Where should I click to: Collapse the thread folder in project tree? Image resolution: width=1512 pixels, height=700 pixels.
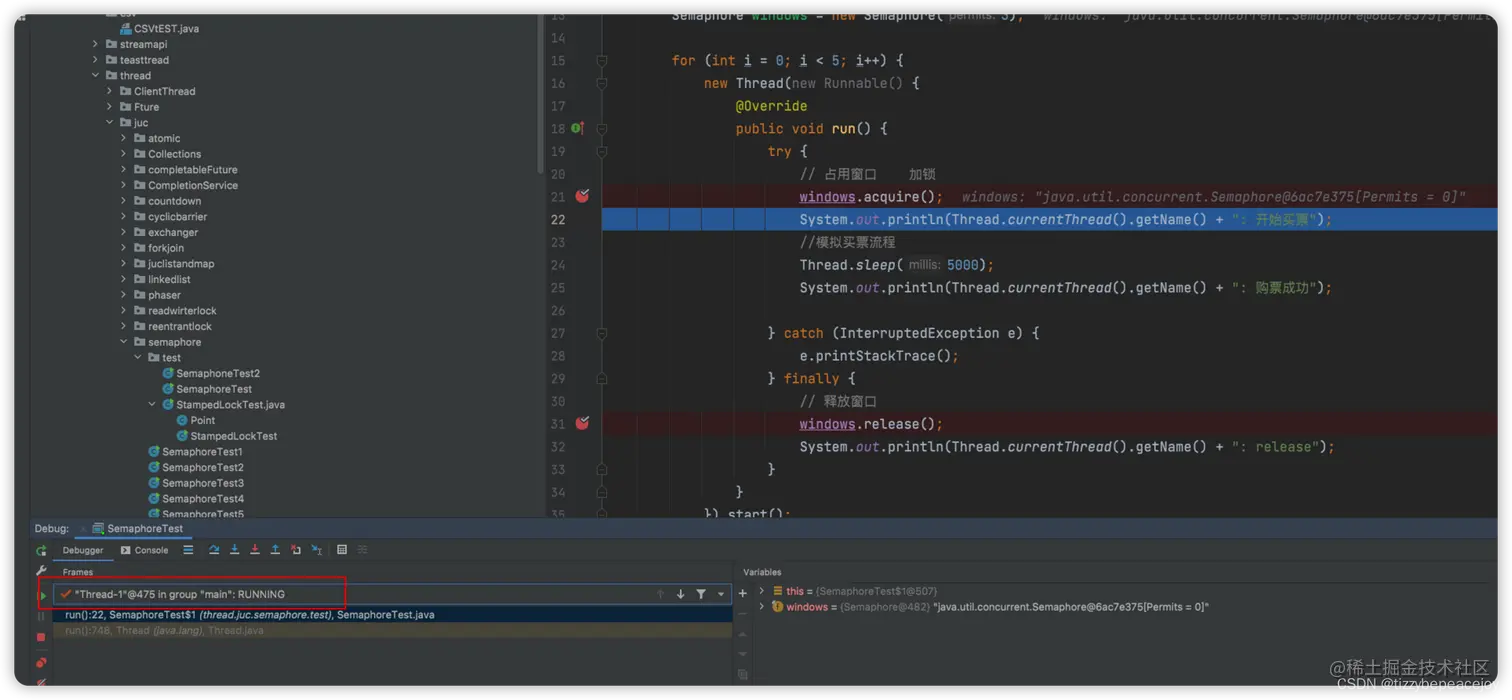[x=96, y=75]
